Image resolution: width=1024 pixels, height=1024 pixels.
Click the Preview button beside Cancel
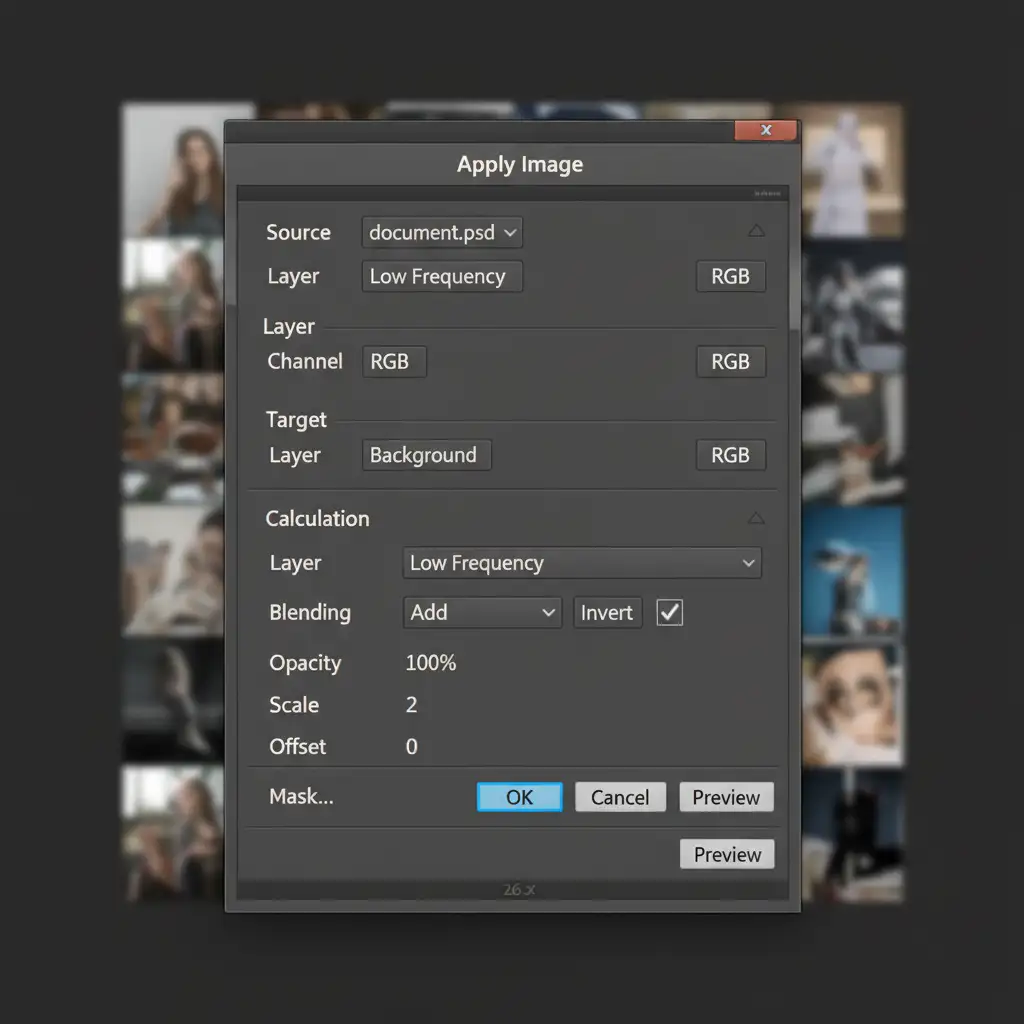point(726,797)
